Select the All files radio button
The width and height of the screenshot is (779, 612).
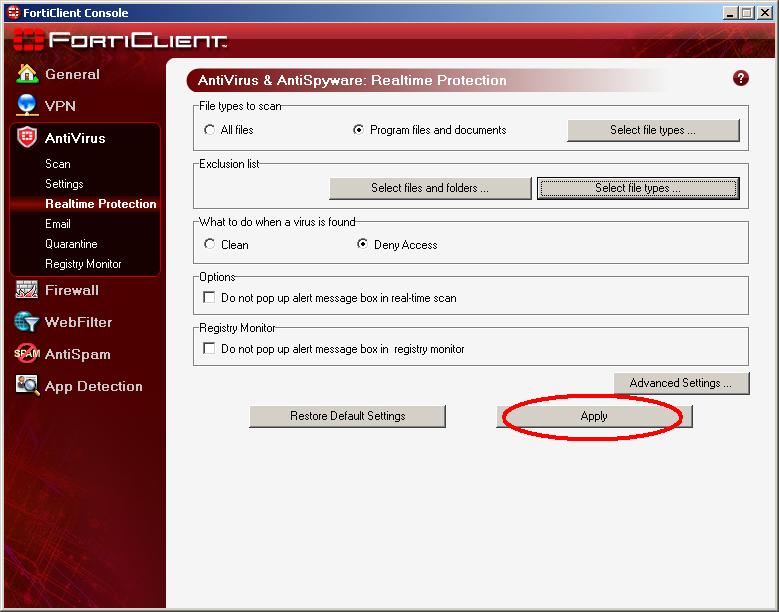tap(209, 130)
